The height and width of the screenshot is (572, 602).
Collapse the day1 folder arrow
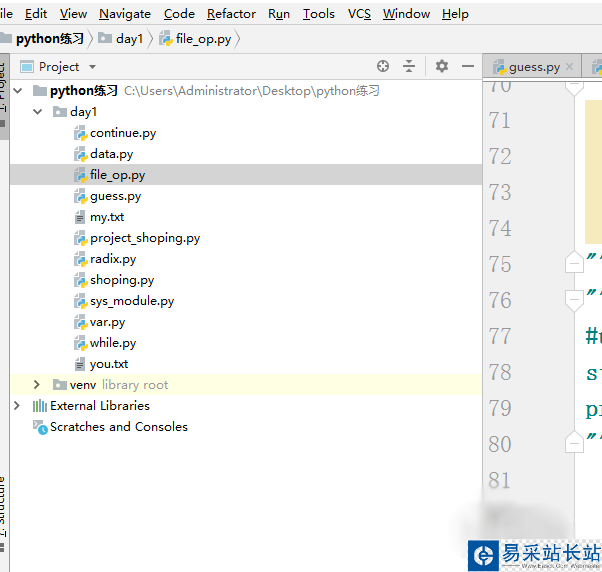38,112
